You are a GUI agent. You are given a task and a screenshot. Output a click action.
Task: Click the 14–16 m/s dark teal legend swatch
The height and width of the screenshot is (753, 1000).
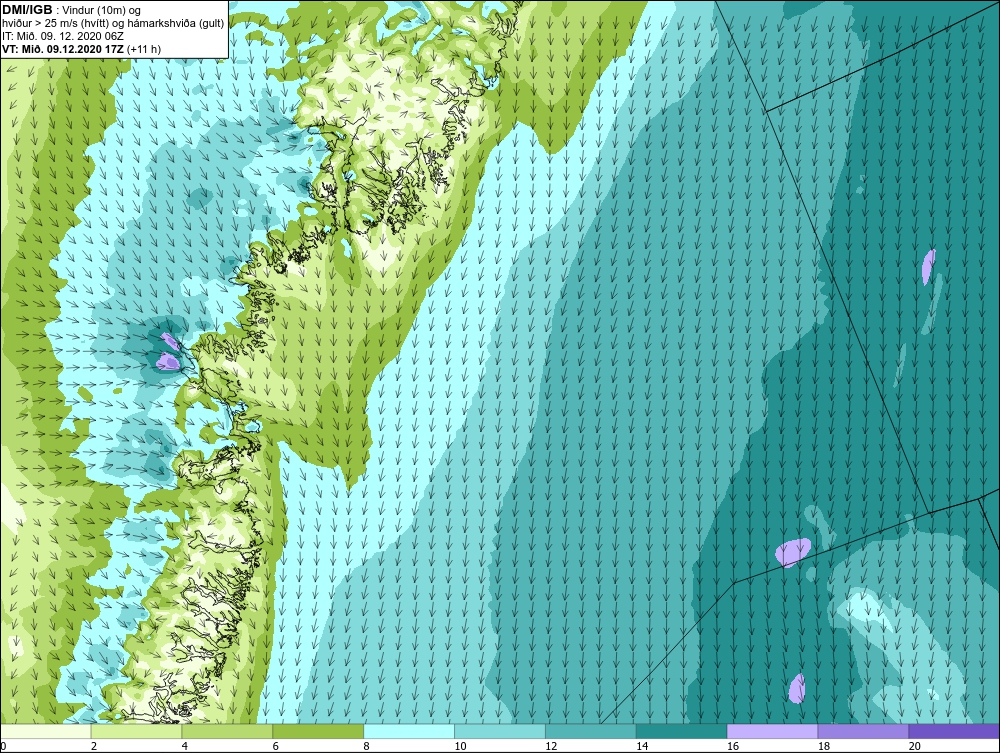682,731
